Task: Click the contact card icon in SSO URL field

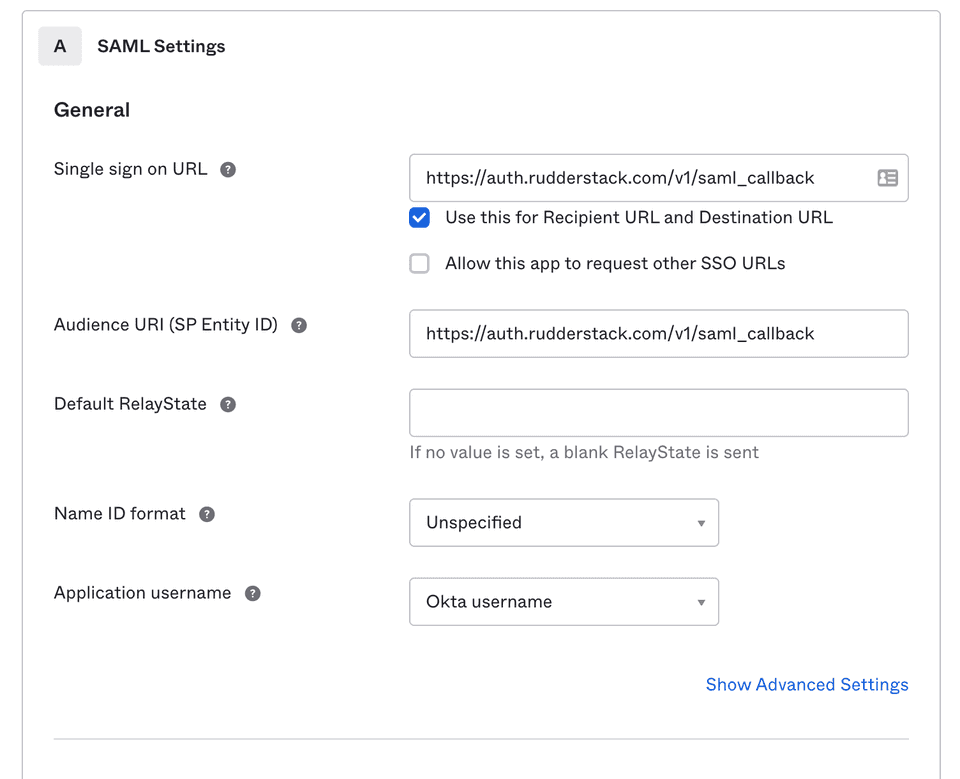Action: pyautogui.click(x=887, y=178)
